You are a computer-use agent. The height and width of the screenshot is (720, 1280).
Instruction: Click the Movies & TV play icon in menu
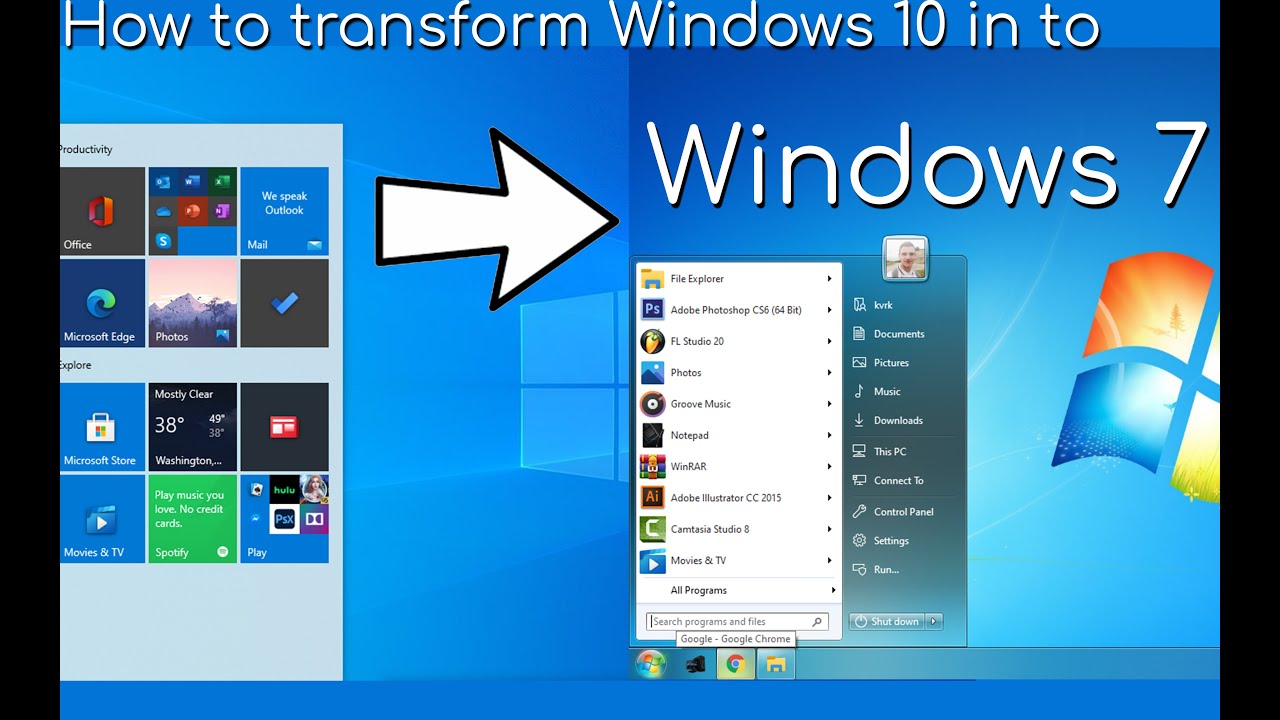pos(653,560)
